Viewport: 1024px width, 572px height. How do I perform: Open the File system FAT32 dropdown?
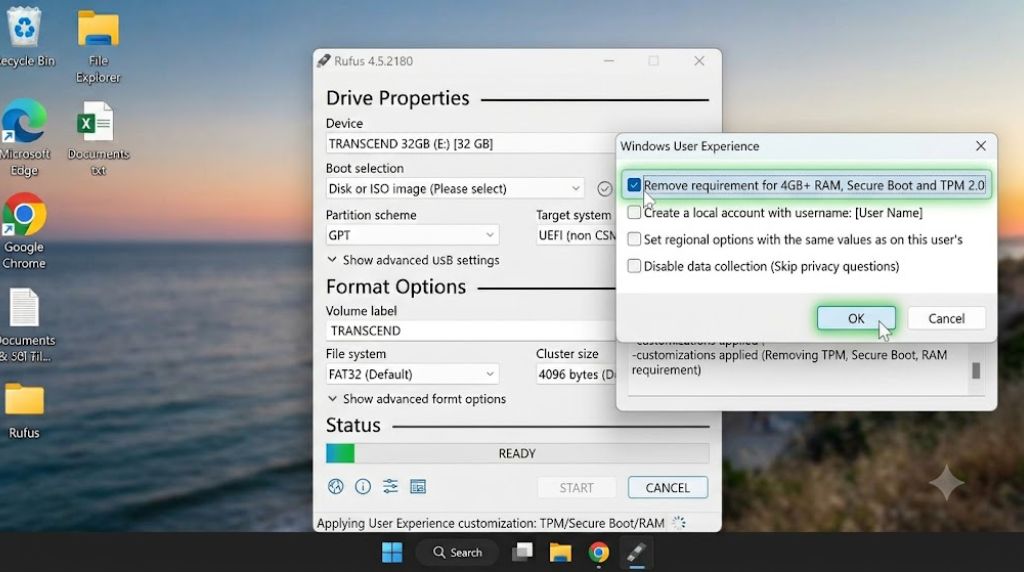click(x=412, y=374)
